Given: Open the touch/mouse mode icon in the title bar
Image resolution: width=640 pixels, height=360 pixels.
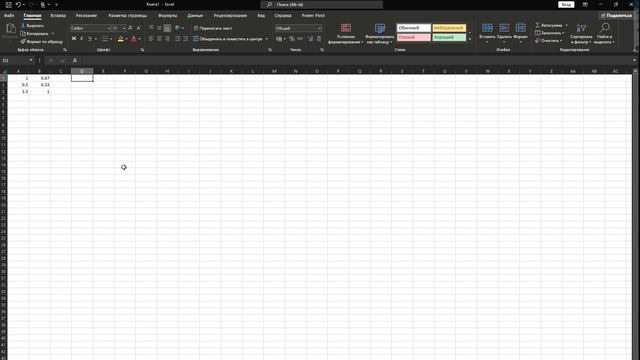Looking at the screenshot, I should (42, 5).
